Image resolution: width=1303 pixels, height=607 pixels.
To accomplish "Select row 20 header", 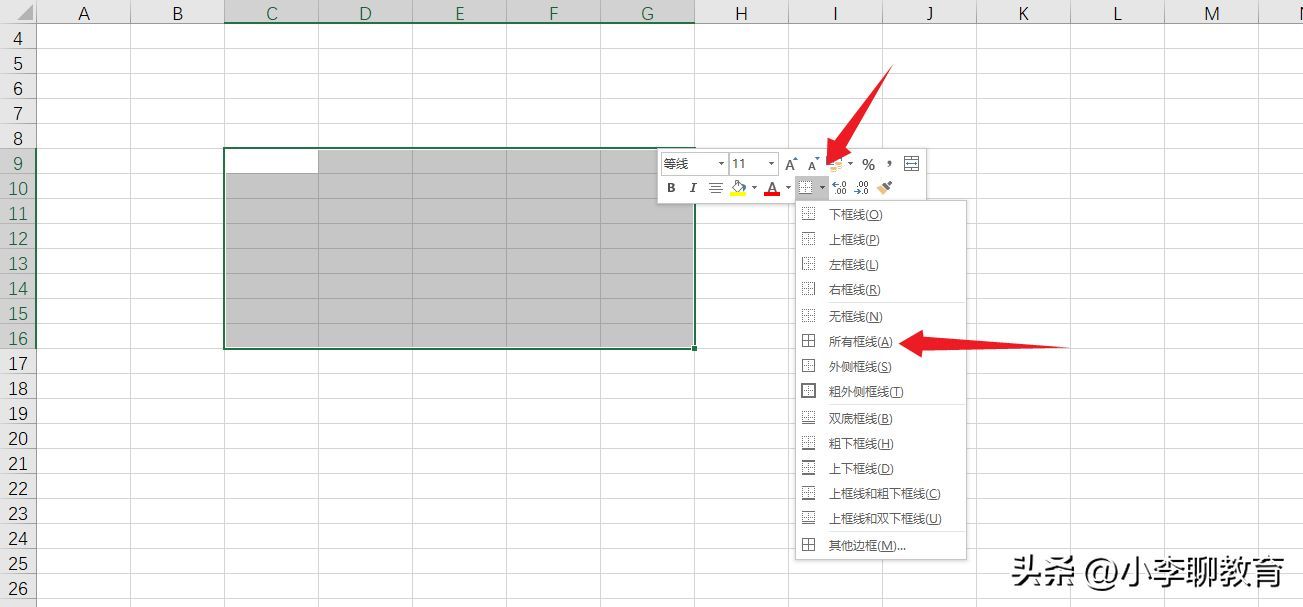I will coord(18,437).
